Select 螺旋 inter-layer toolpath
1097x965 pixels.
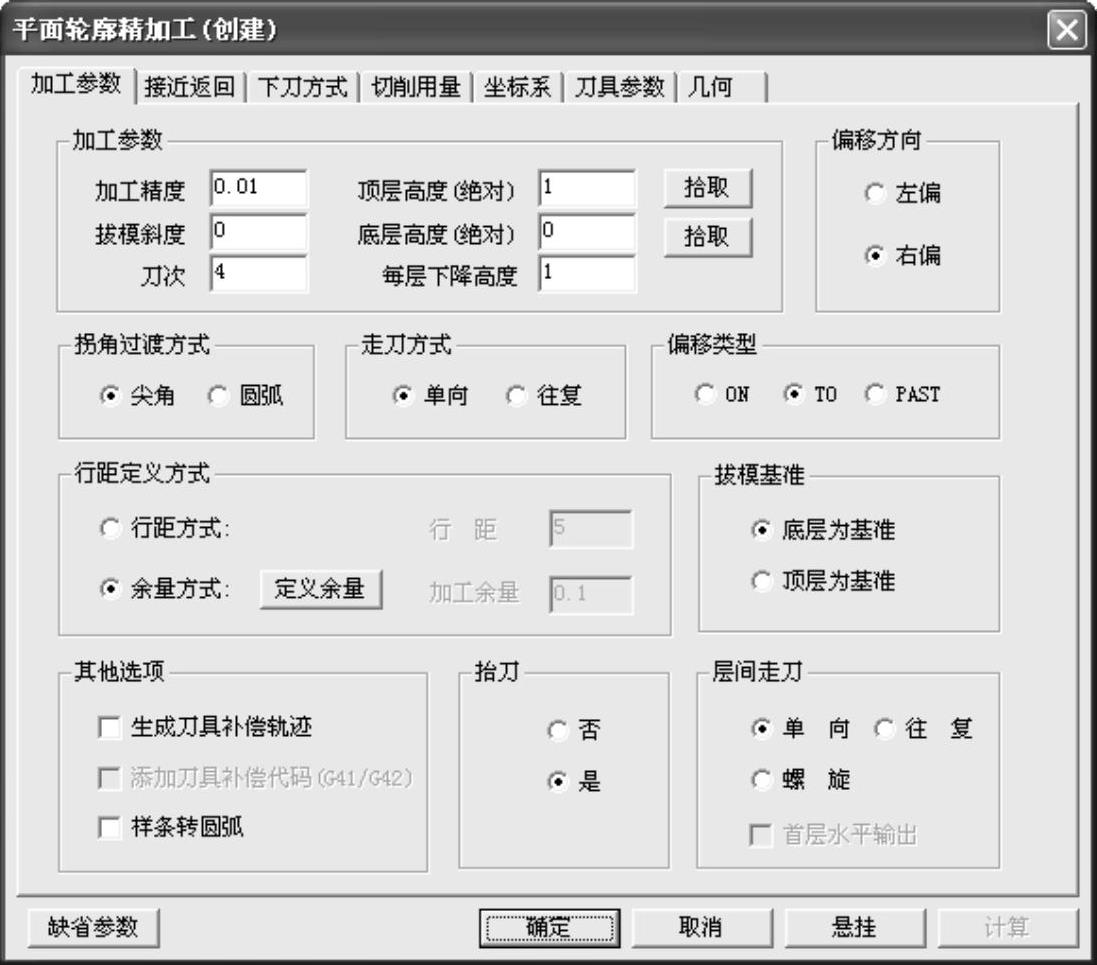pyautogui.click(x=763, y=780)
